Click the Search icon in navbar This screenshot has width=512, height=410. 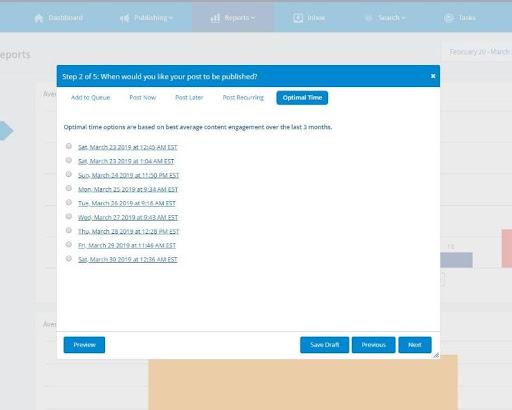coord(369,18)
